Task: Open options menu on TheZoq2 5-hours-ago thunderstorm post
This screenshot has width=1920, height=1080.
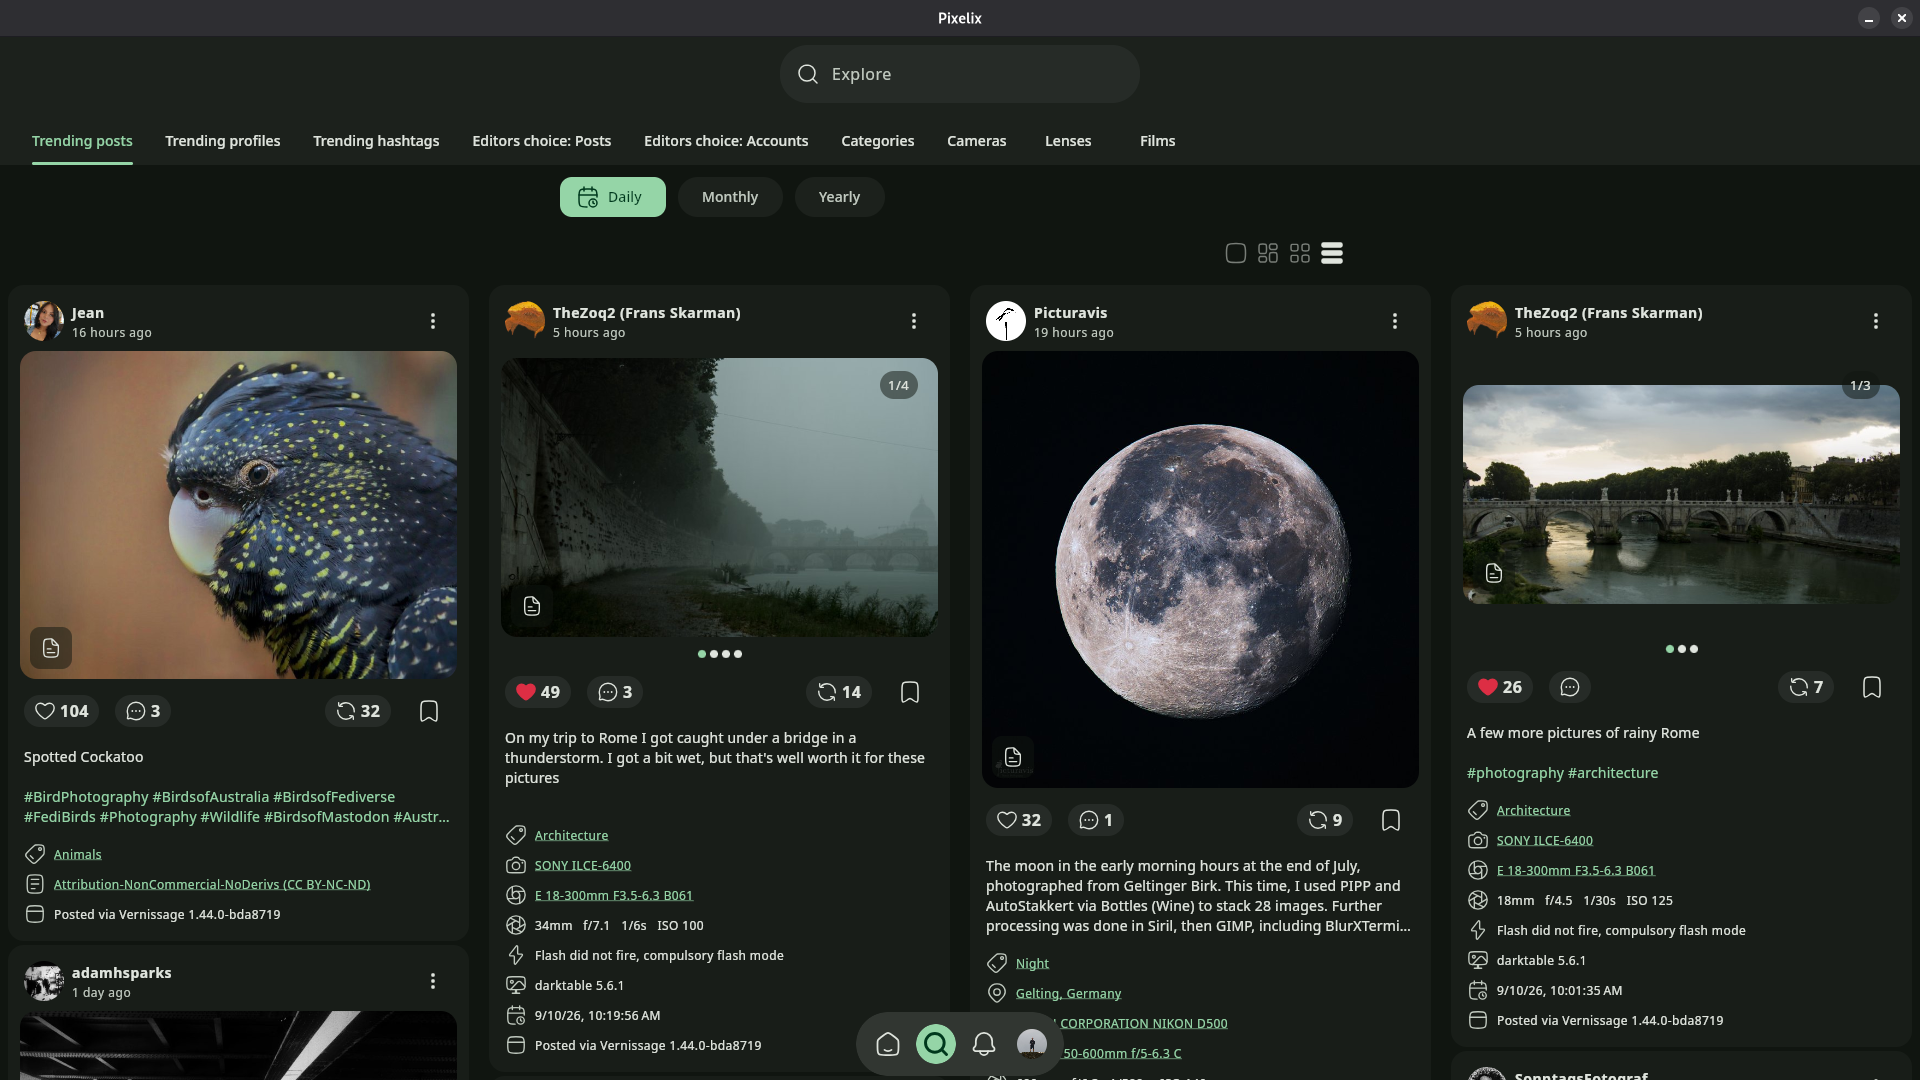Action: tap(914, 321)
